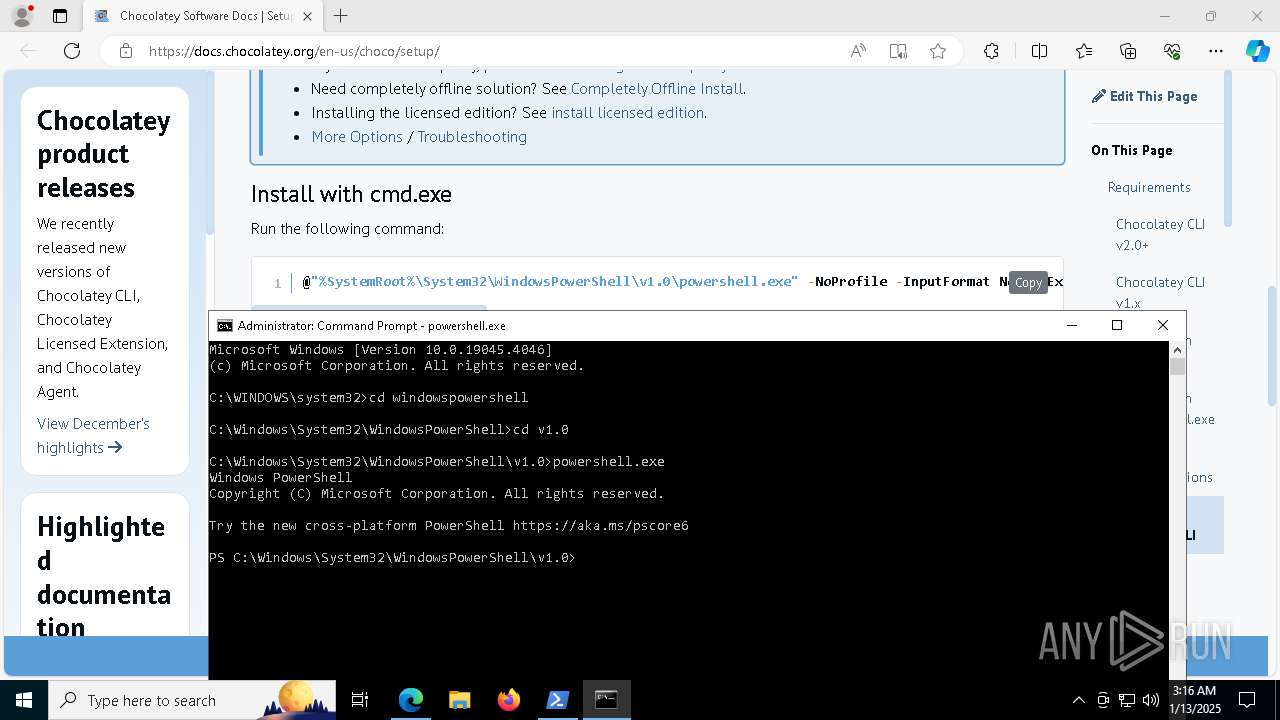Screen dimensions: 1280x720
Task: Open the Edge profile icon
Action: coord(22,16)
